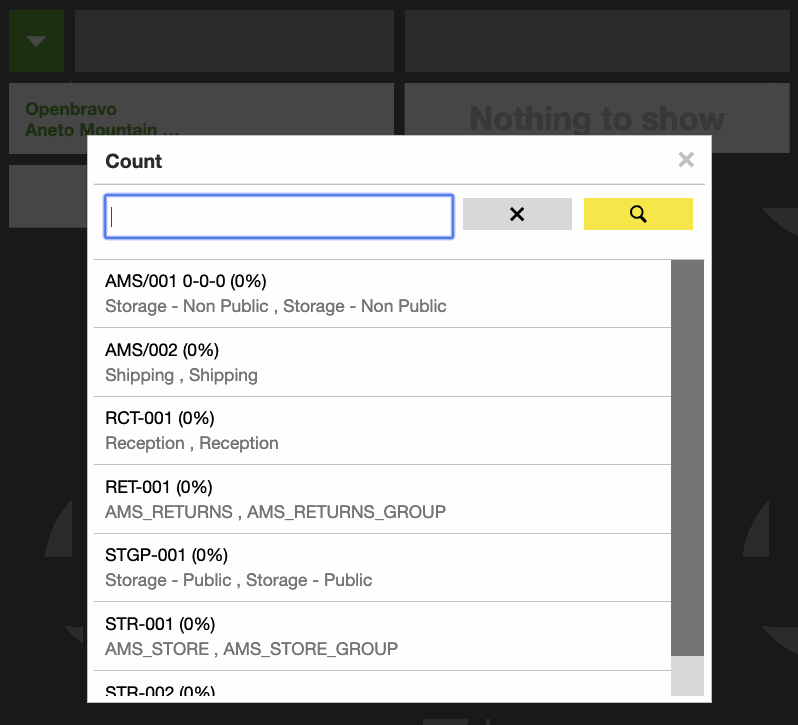The image size is (798, 725).
Task: Pick the RET-001 (0%) entry
Action: pos(382,499)
